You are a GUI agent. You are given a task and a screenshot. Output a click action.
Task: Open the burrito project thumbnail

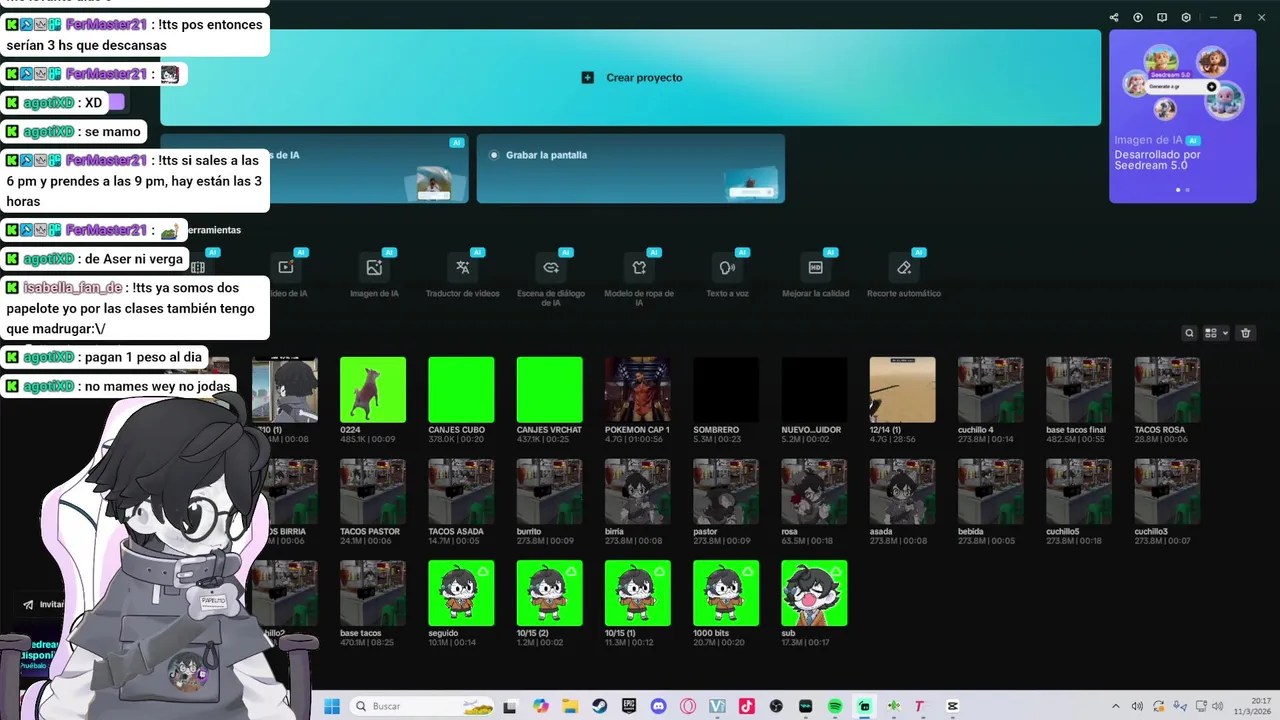pyautogui.click(x=549, y=491)
